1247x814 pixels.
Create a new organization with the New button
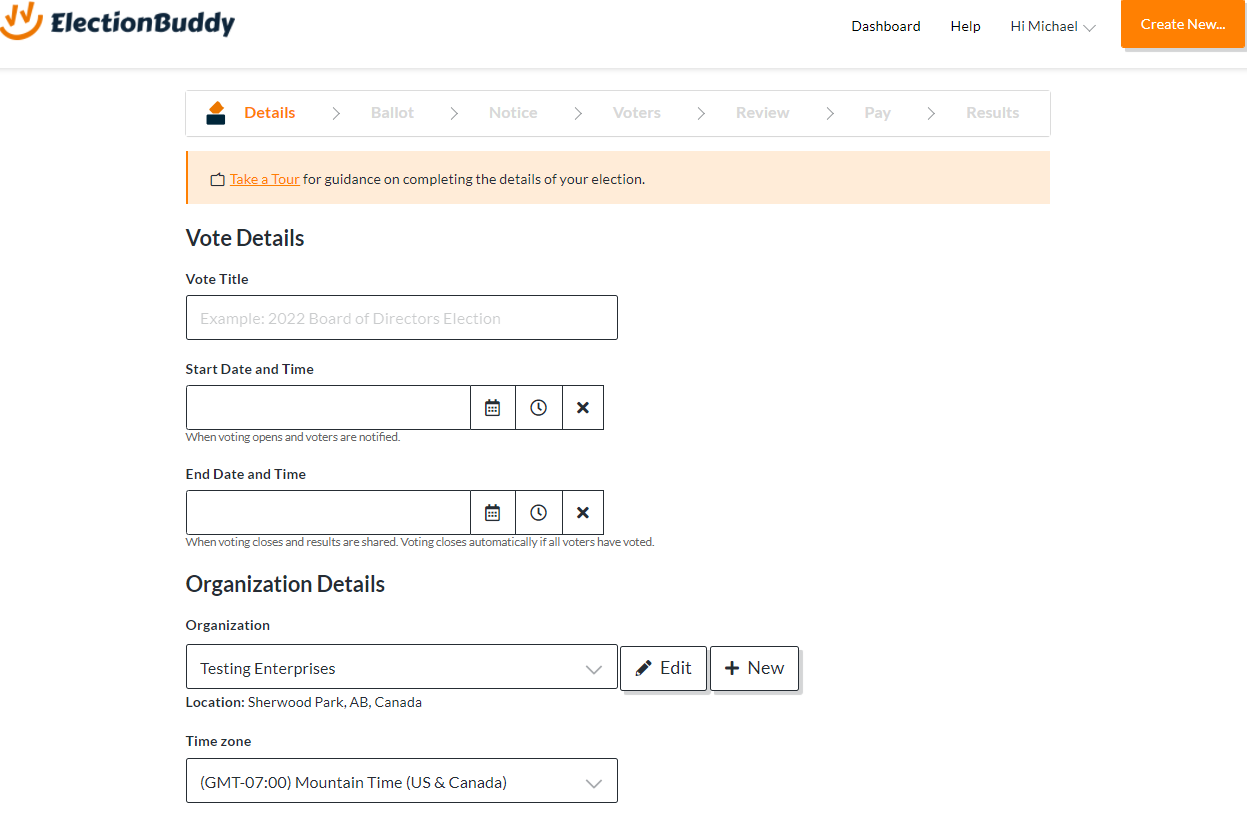(x=754, y=668)
